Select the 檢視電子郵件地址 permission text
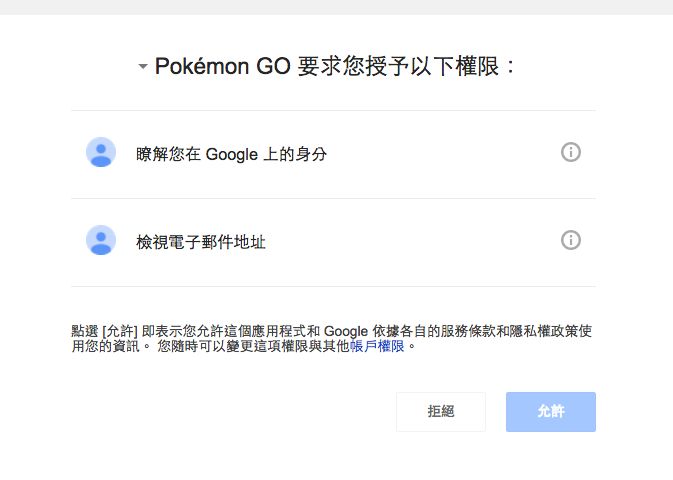This screenshot has height=480, width=673. point(201,242)
